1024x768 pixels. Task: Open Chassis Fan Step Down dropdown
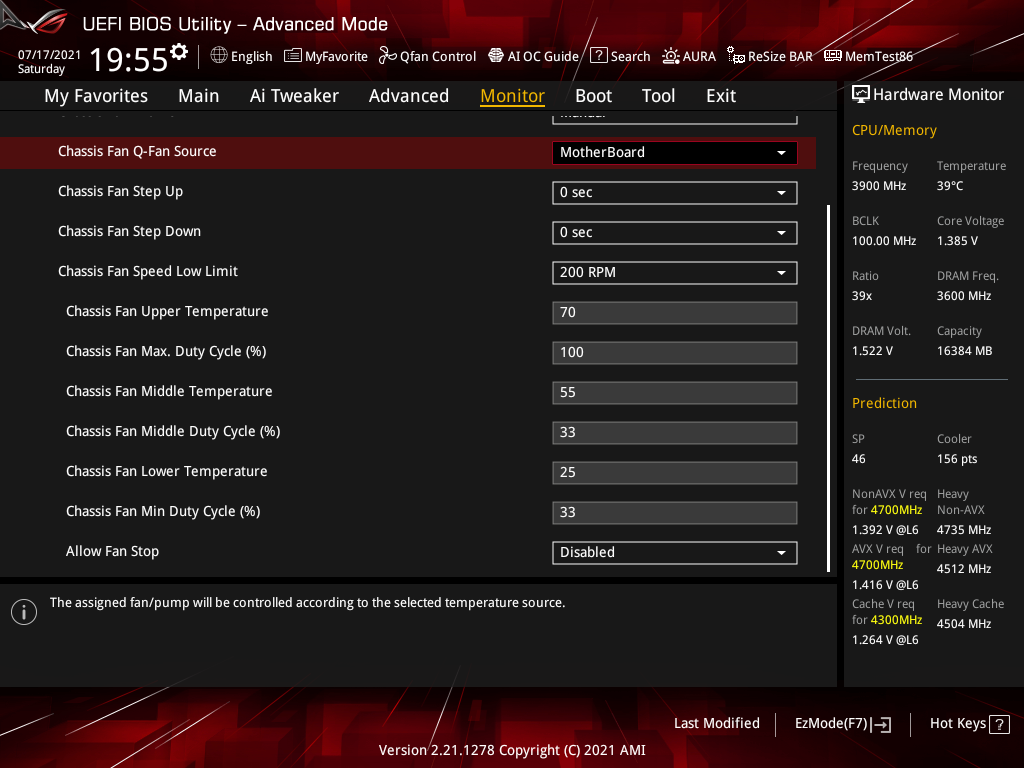(x=675, y=232)
